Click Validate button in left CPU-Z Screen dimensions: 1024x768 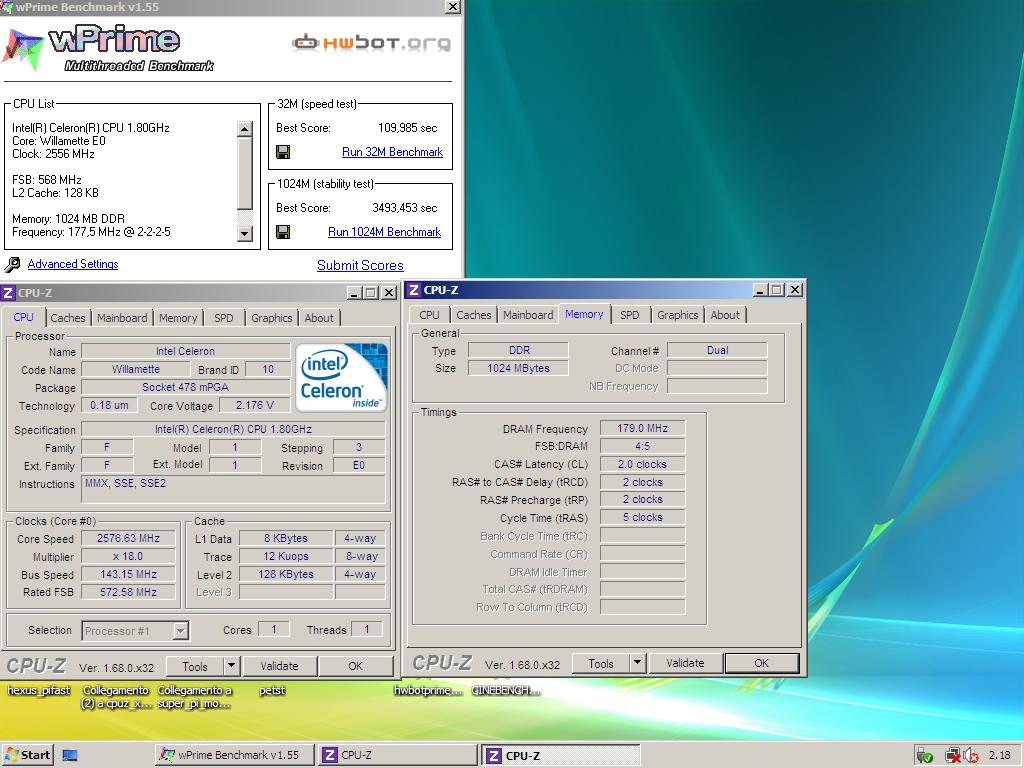pyautogui.click(x=280, y=666)
